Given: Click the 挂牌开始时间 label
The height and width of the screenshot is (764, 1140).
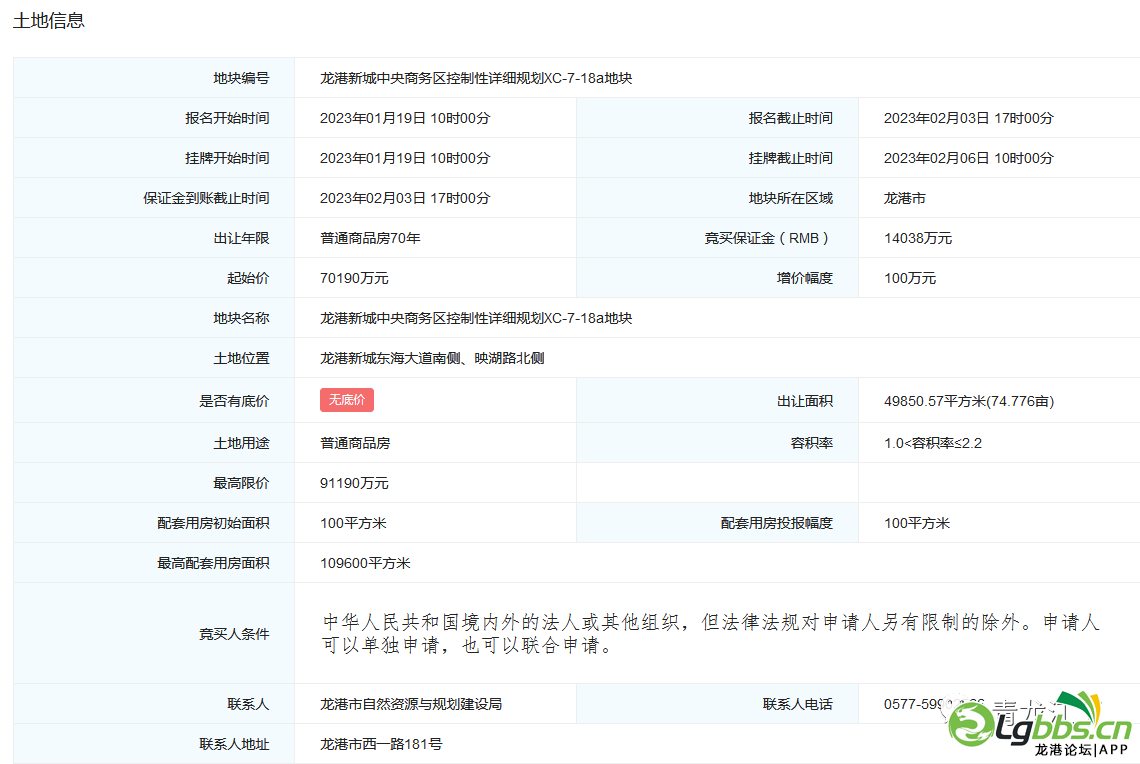Looking at the screenshot, I should click(x=227, y=158).
